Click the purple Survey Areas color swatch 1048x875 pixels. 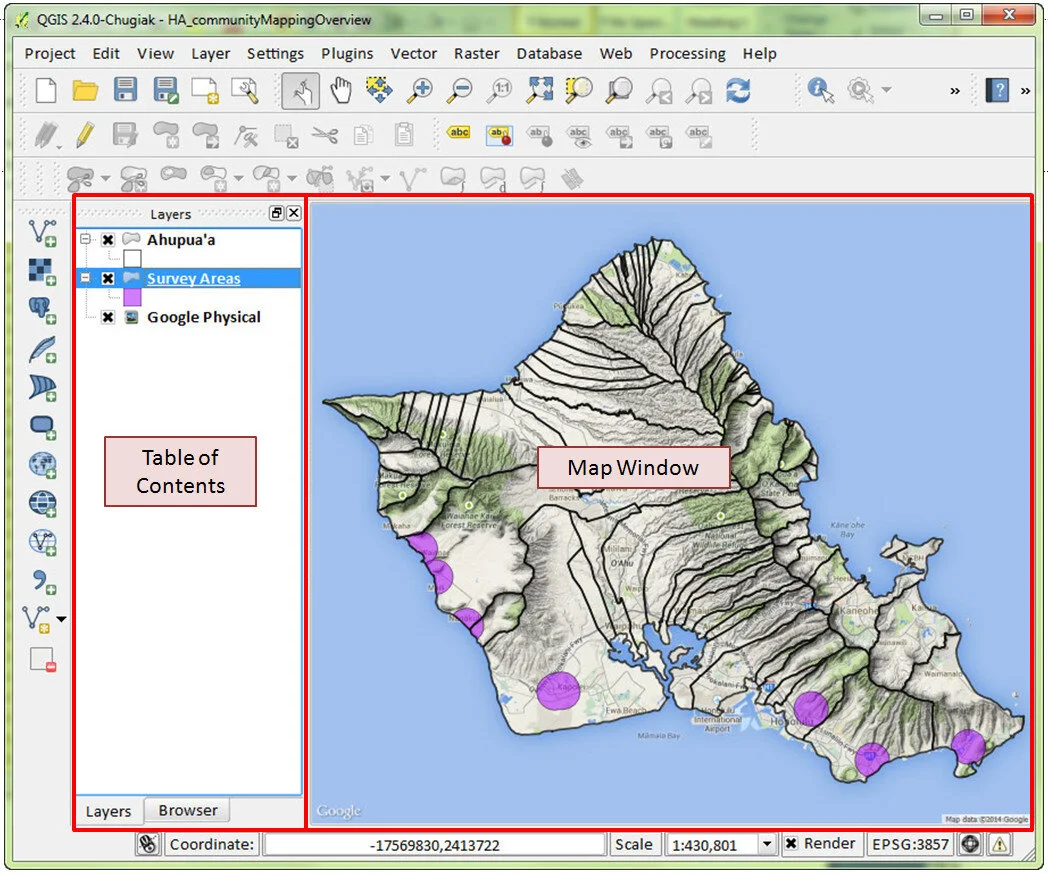[x=131, y=297]
